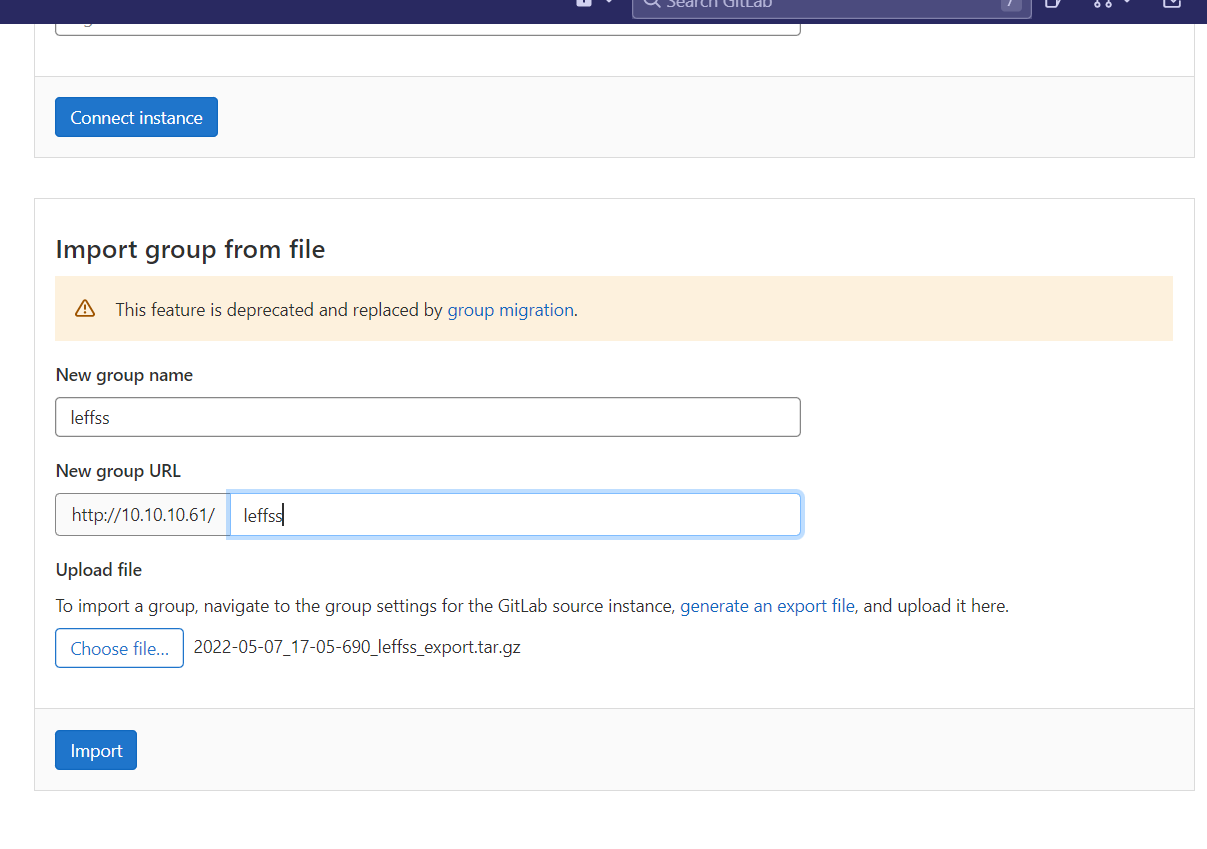Click the http://10.10.10.61/ URL prefix

pos(142,515)
